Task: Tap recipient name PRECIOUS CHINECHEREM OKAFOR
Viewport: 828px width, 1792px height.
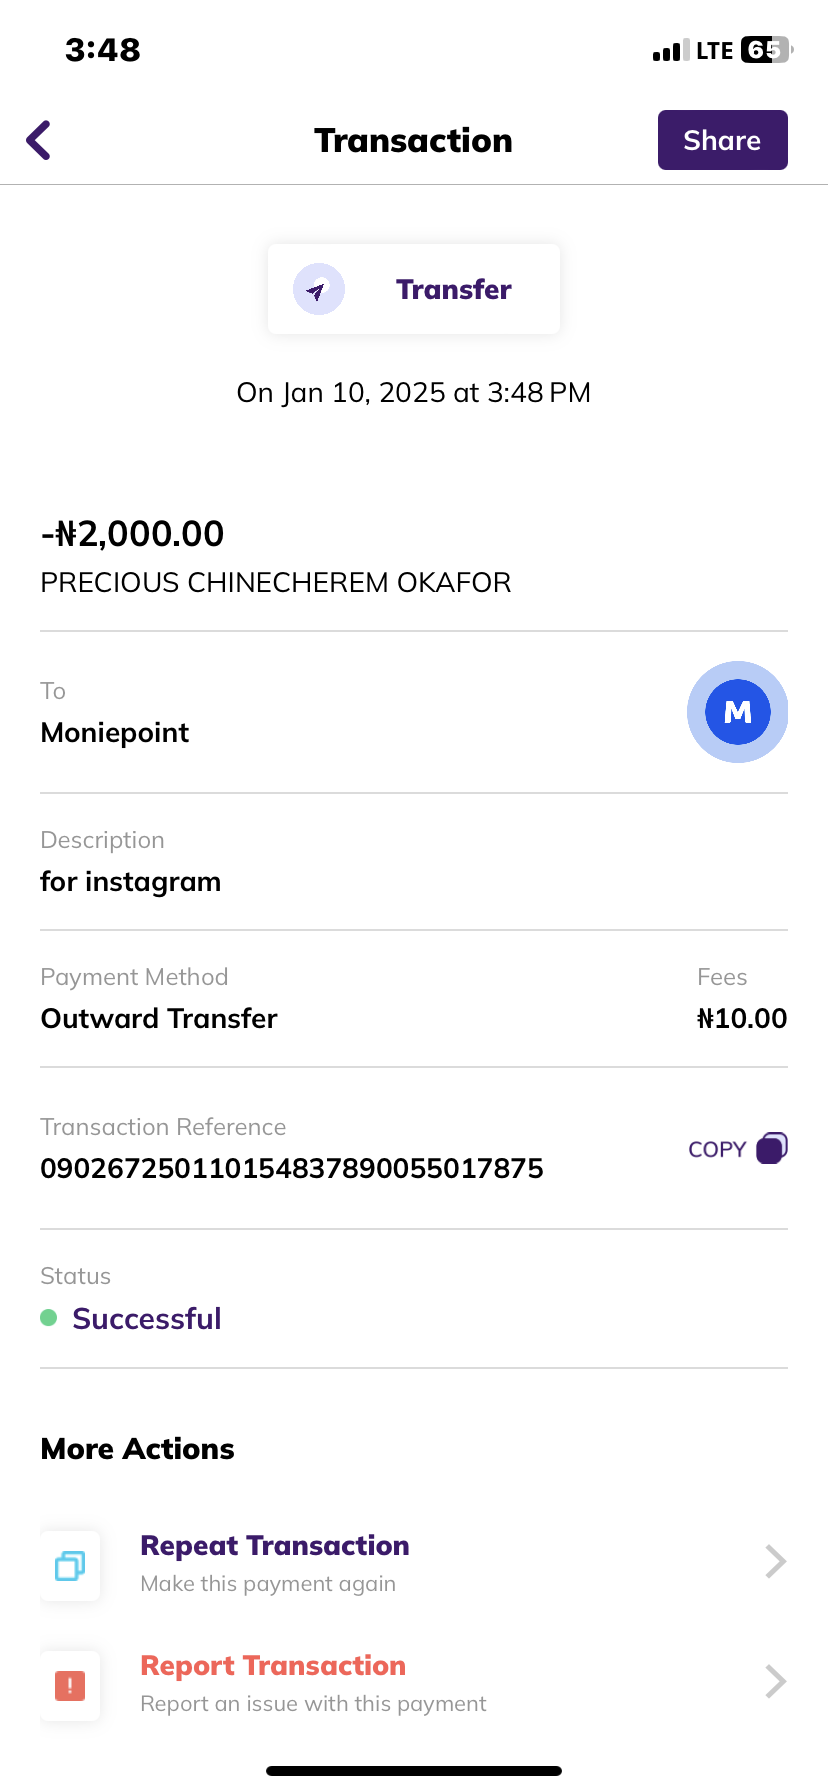Action: tap(276, 583)
